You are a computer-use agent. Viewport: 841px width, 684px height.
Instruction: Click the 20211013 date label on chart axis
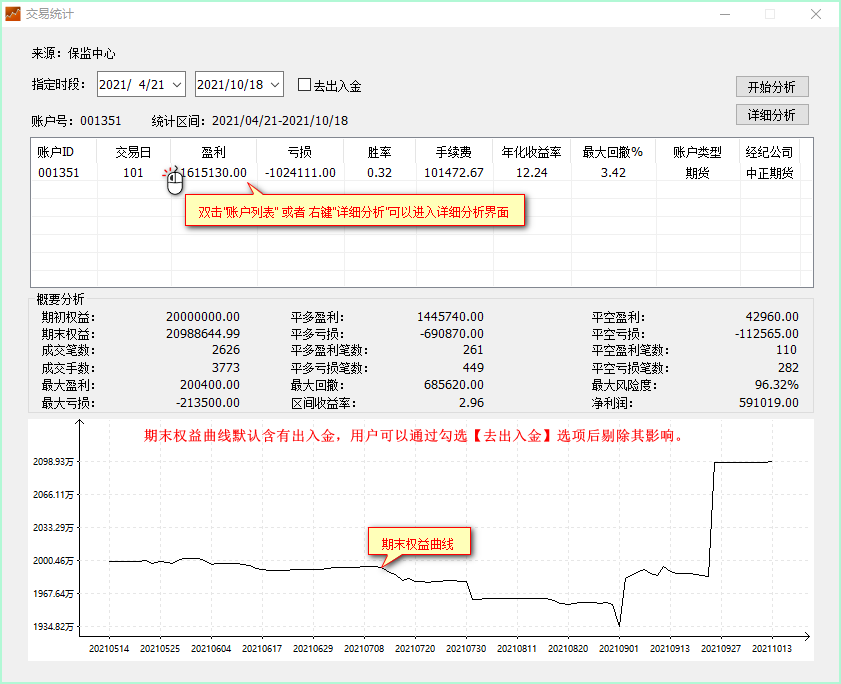(772, 649)
